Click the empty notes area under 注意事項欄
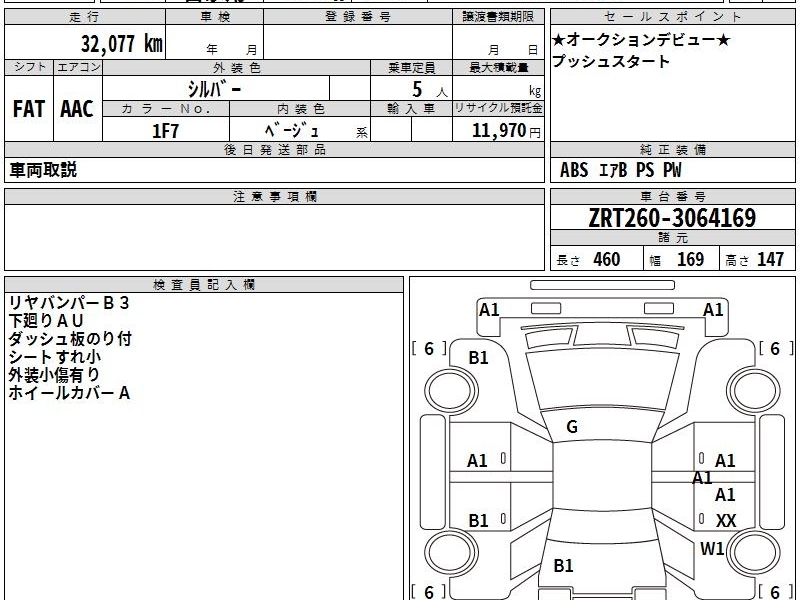 click(x=274, y=237)
